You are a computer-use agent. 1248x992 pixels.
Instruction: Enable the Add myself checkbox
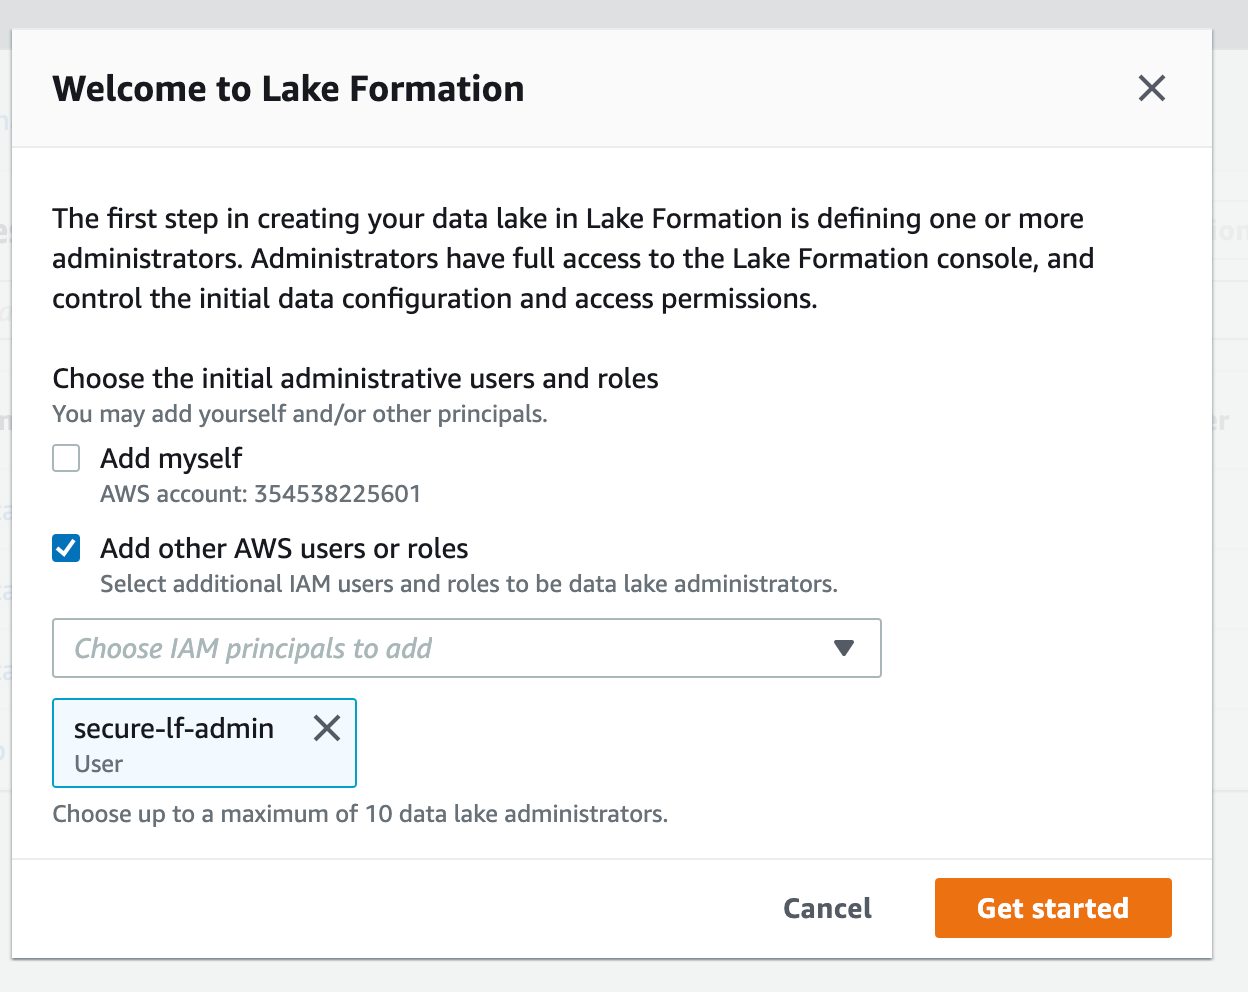(66, 458)
